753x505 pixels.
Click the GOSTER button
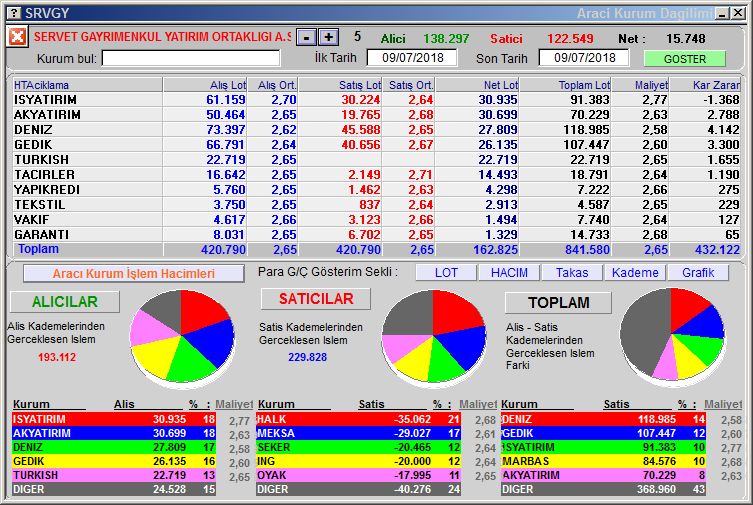[x=684, y=59]
